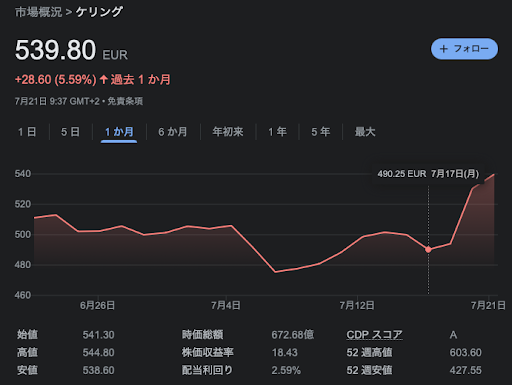Select the 1日 time range tab

(27, 132)
